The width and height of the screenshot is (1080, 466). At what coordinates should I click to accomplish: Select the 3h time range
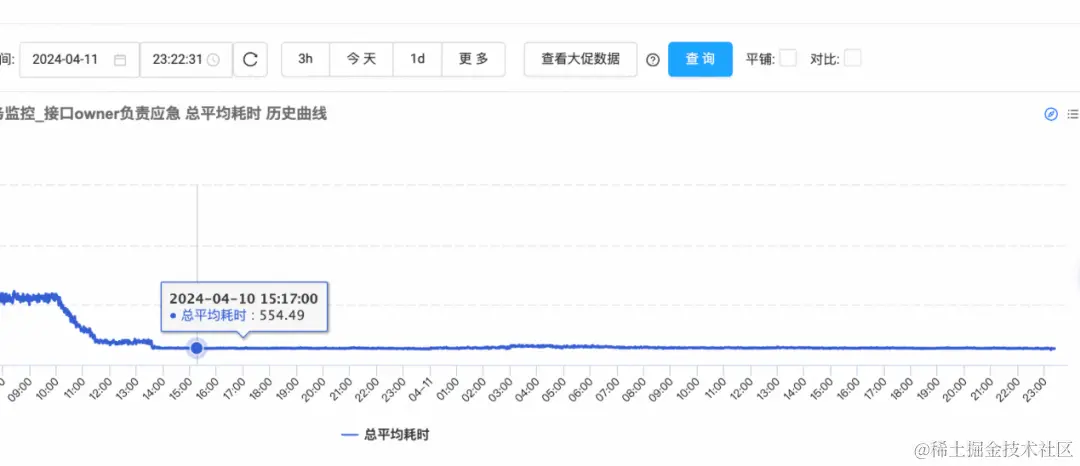pyautogui.click(x=305, y=59)
